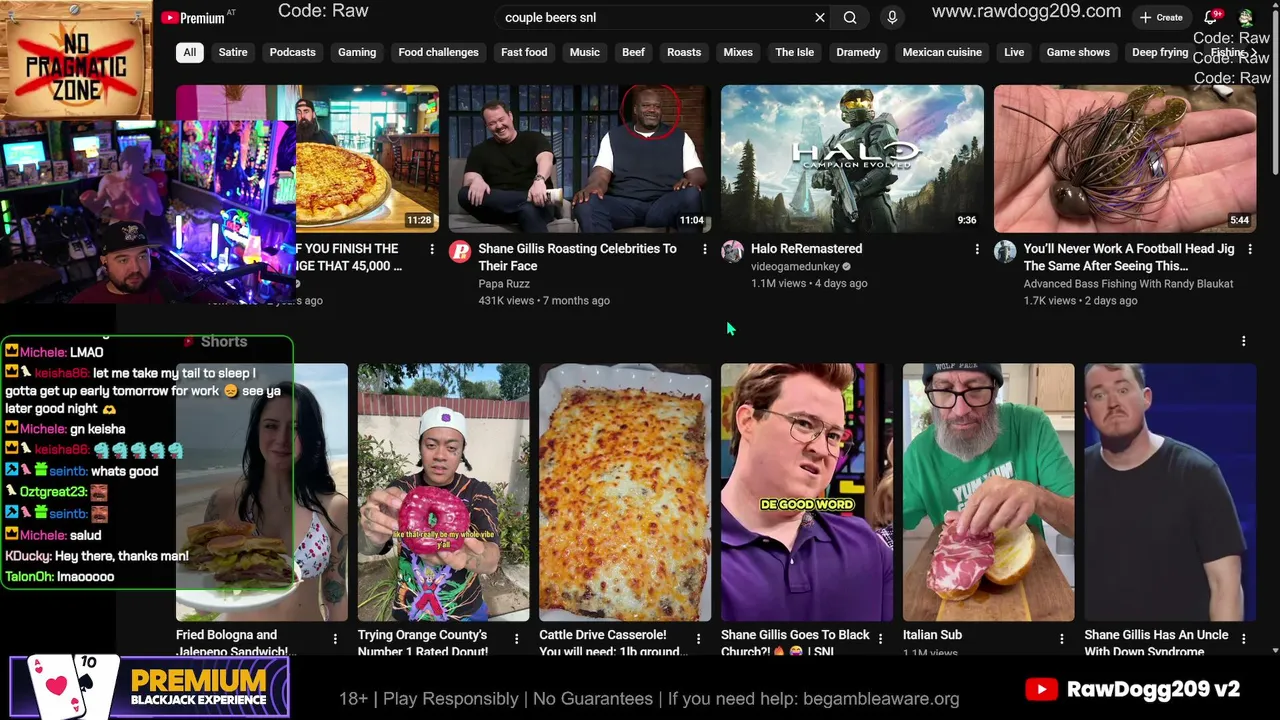Visit the Papa Ruzz channel name

[504, 284]
